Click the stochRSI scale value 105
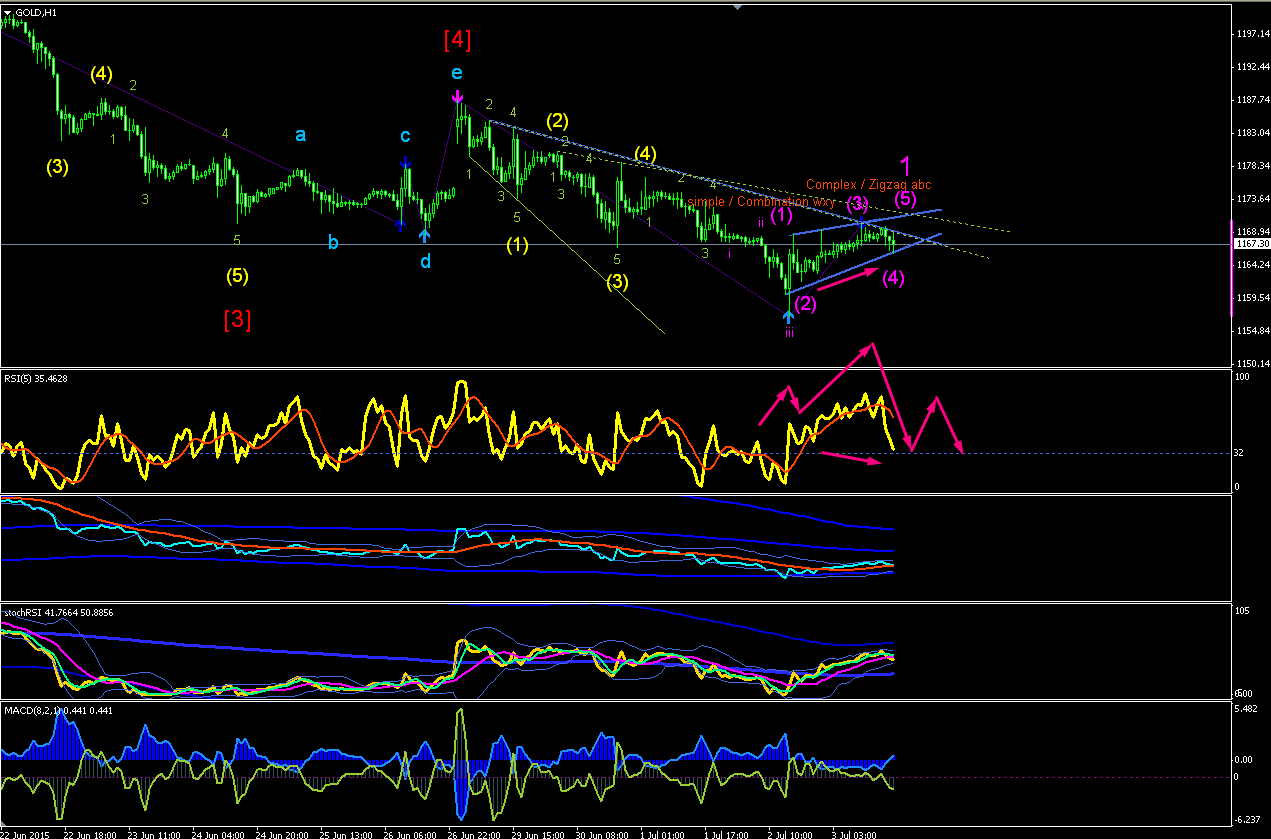Viewport: 1271px width, 839px height. coord(1244,612)
